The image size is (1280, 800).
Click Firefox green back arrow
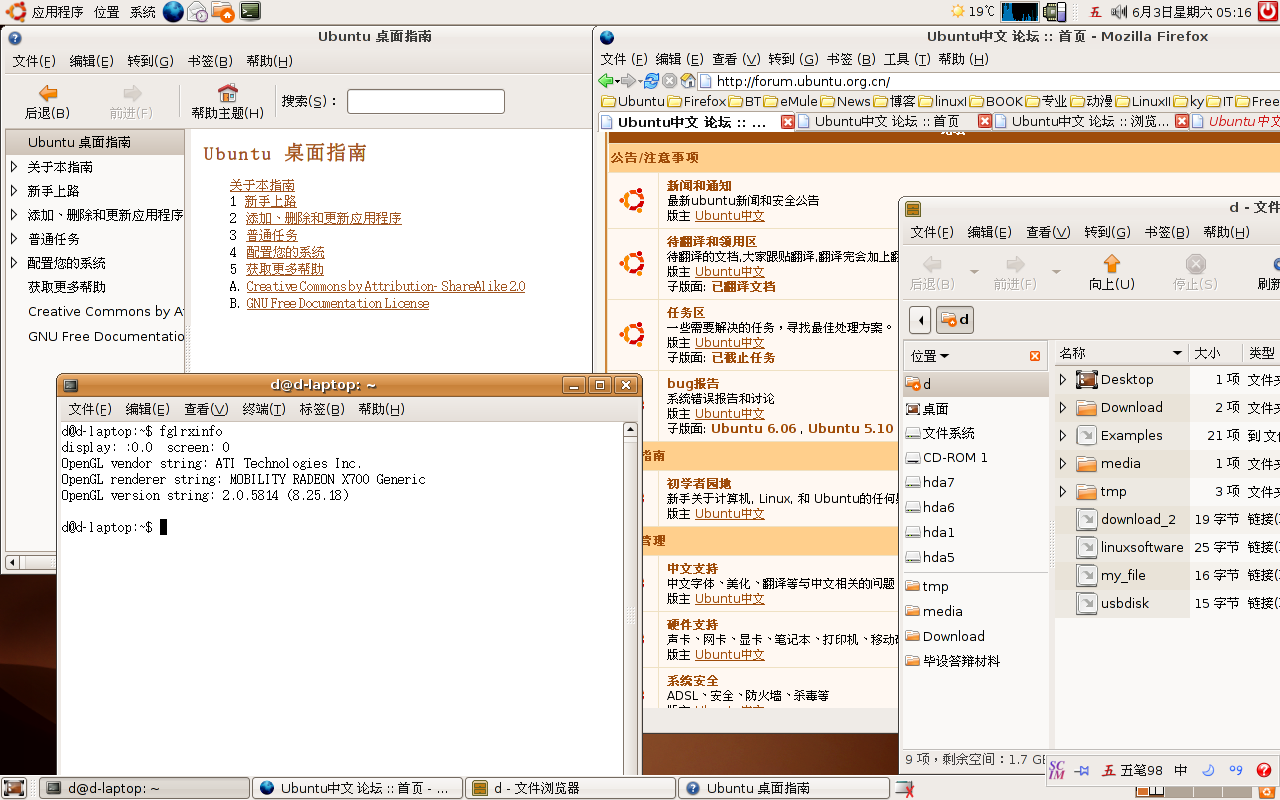tap(606, 81)
